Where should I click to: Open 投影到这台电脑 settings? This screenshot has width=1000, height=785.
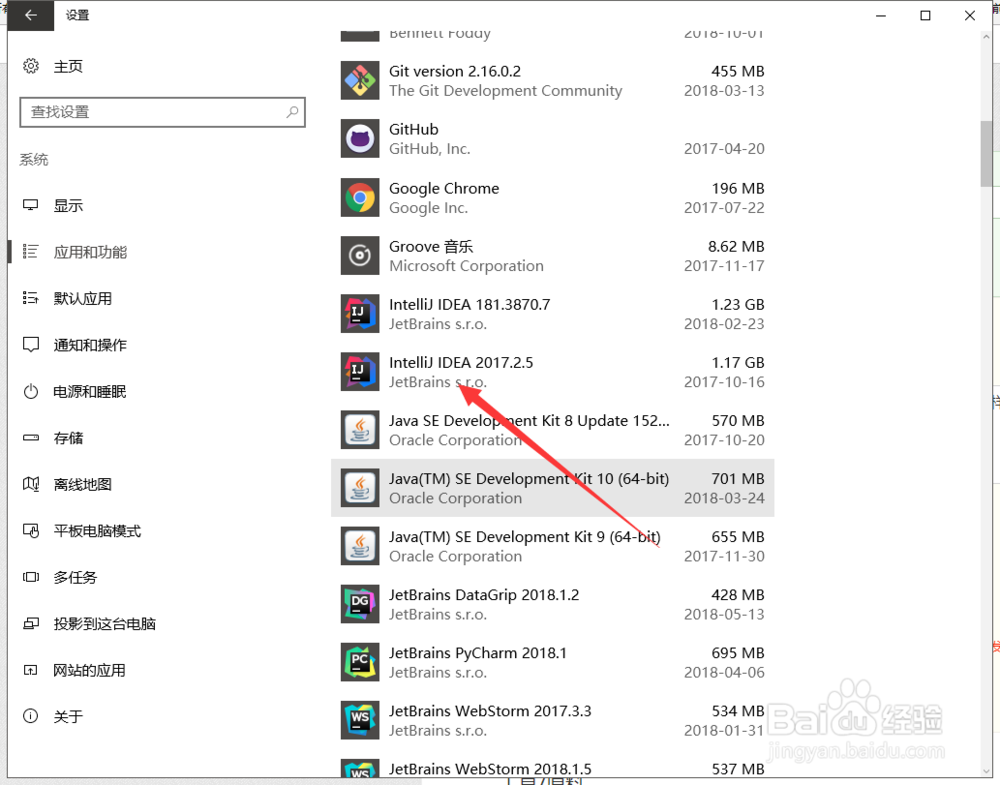tap(105, 624)
